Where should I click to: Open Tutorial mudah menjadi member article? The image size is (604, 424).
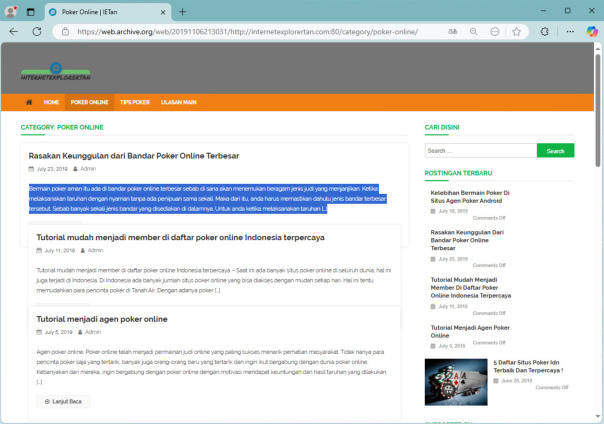coord(180,238)
